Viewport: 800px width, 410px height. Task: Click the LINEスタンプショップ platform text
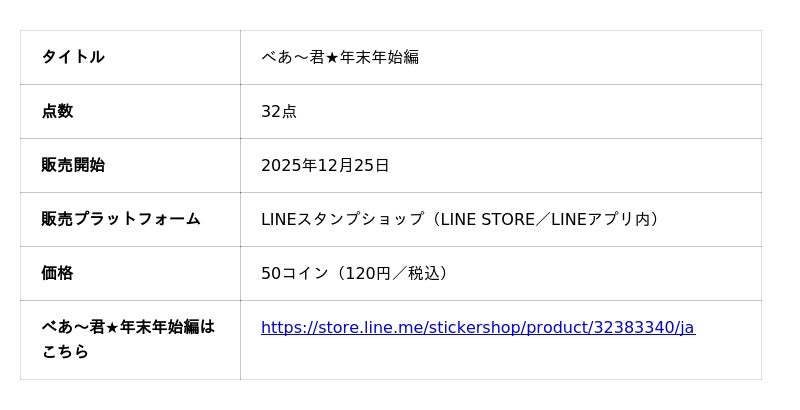point(342,219)
